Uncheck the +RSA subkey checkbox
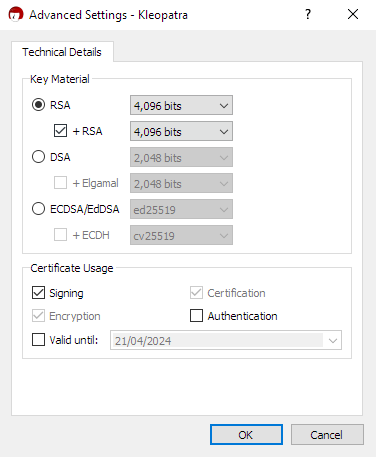This screenshot has height=457, width=376. [x=60, y=131]
